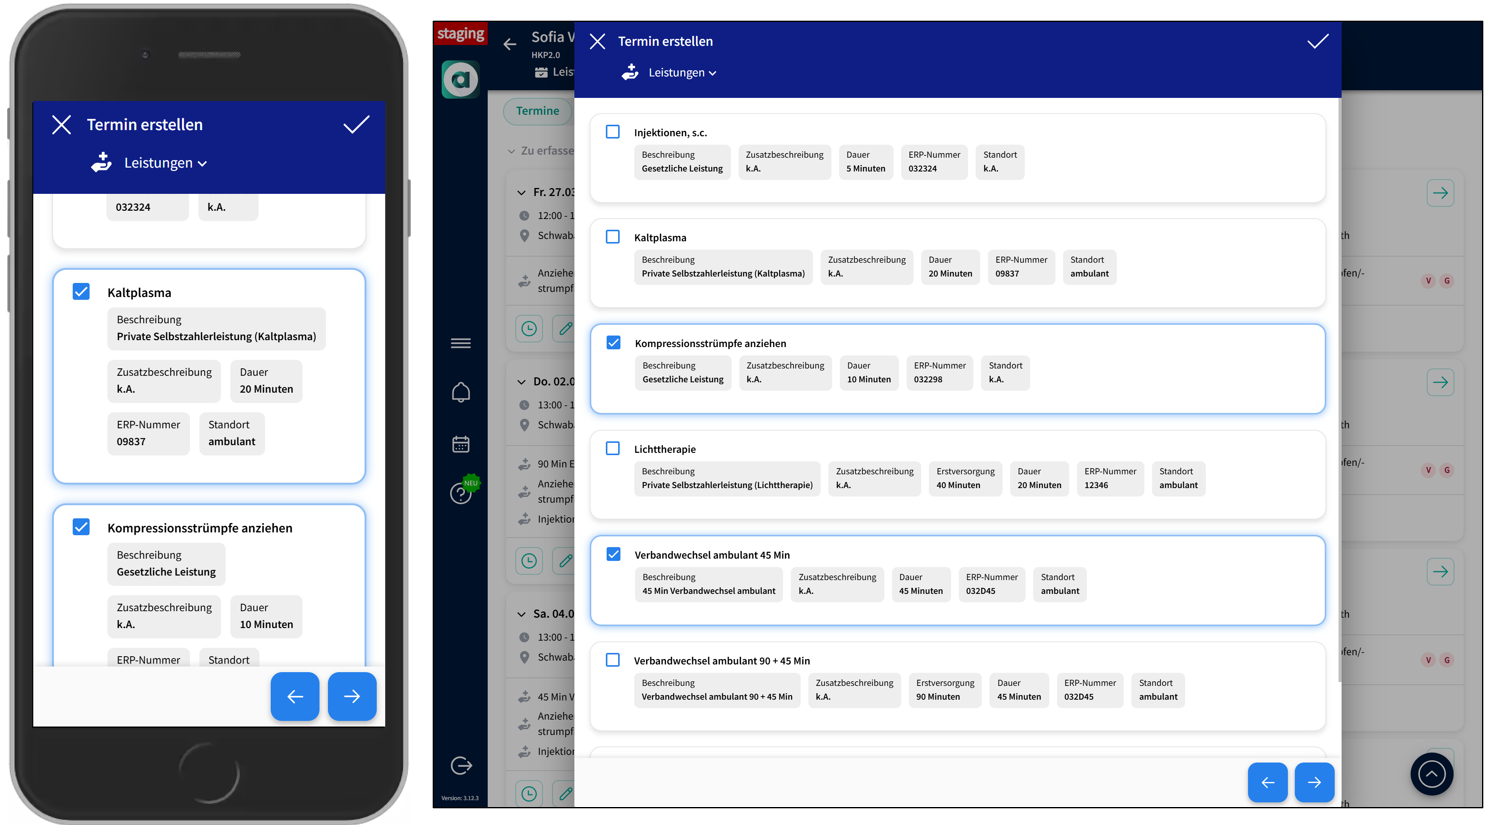This screenshot has width=1509, height=832.
Task: Confirm mobile dialog with checkmark icon
Action: (356, 125)
